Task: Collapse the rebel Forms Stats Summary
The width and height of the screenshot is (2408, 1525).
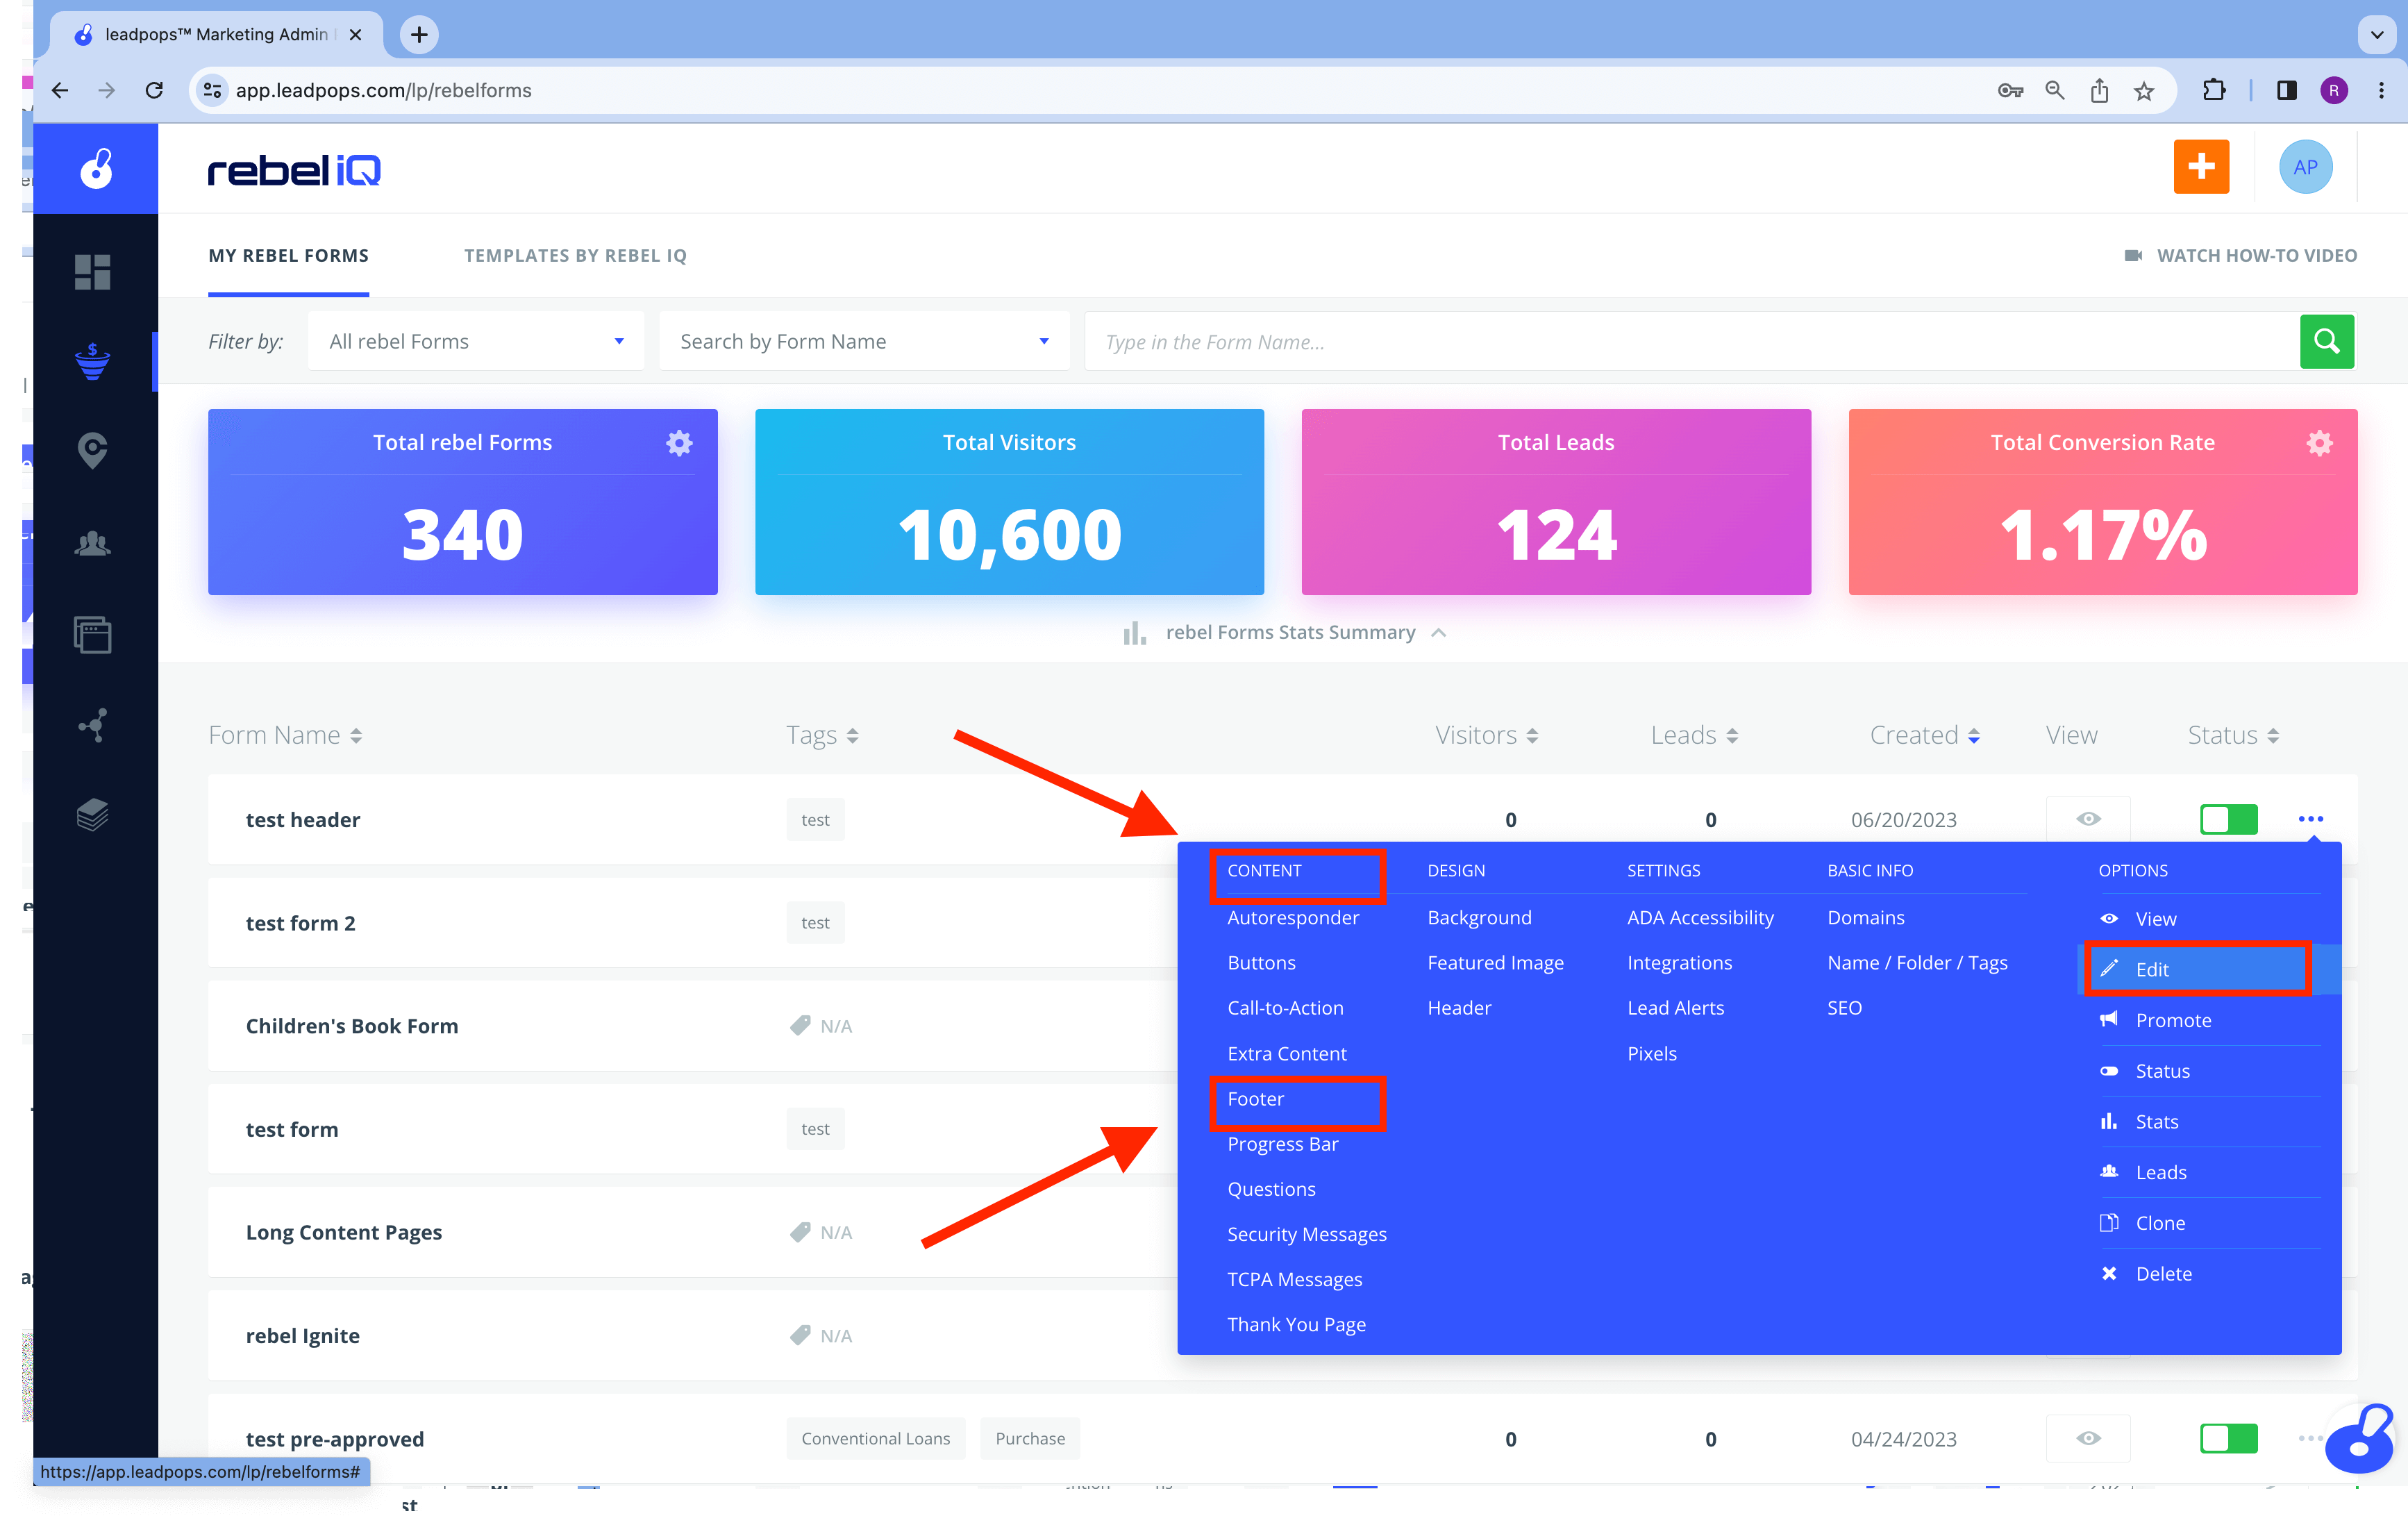Action: (x=1285, y=632)
